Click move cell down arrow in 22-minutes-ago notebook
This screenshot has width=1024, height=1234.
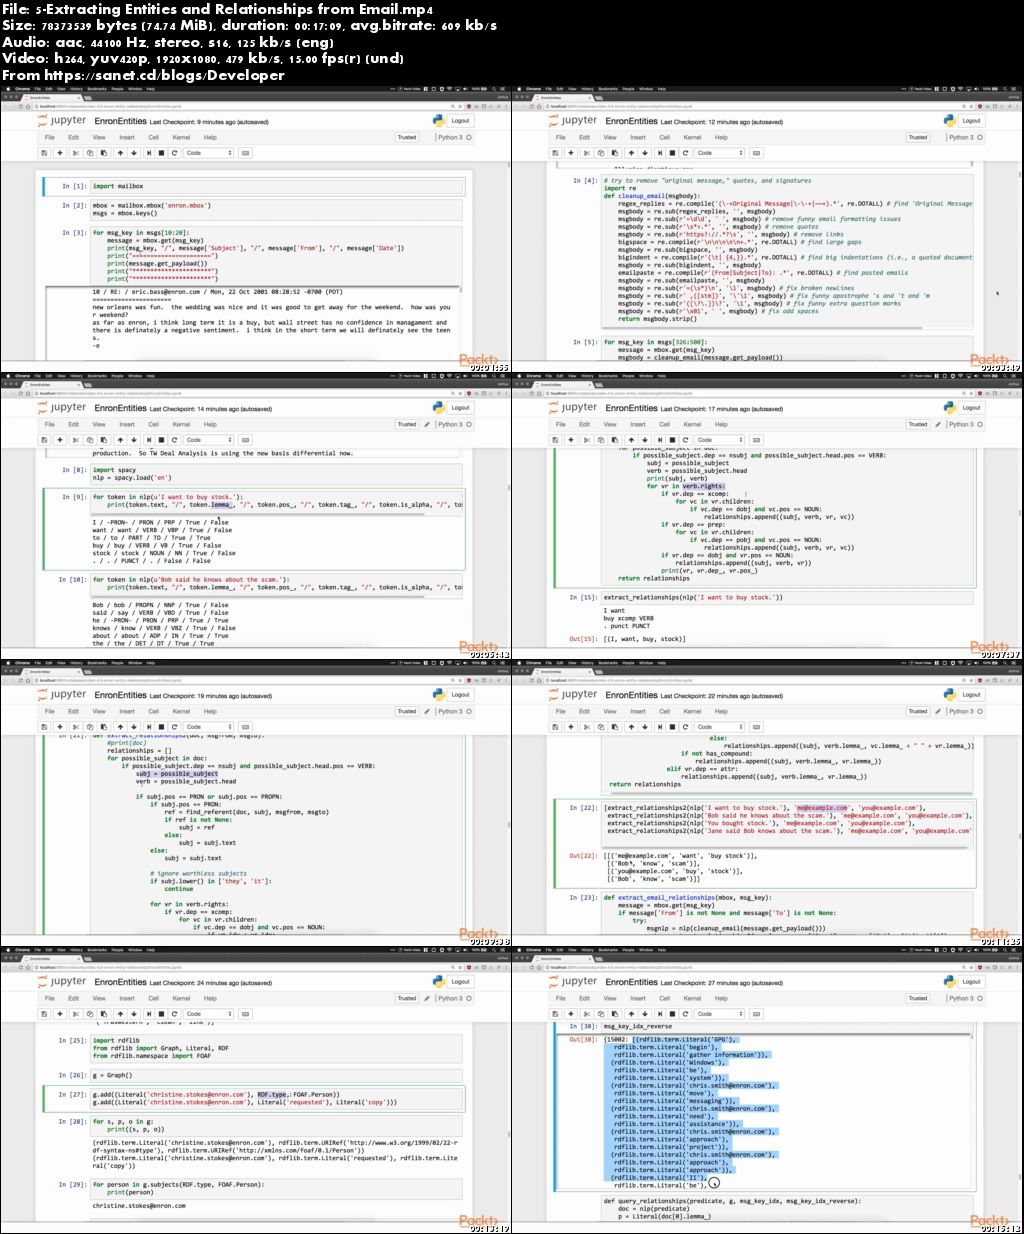pyautogui.click(x=645, y=727)
